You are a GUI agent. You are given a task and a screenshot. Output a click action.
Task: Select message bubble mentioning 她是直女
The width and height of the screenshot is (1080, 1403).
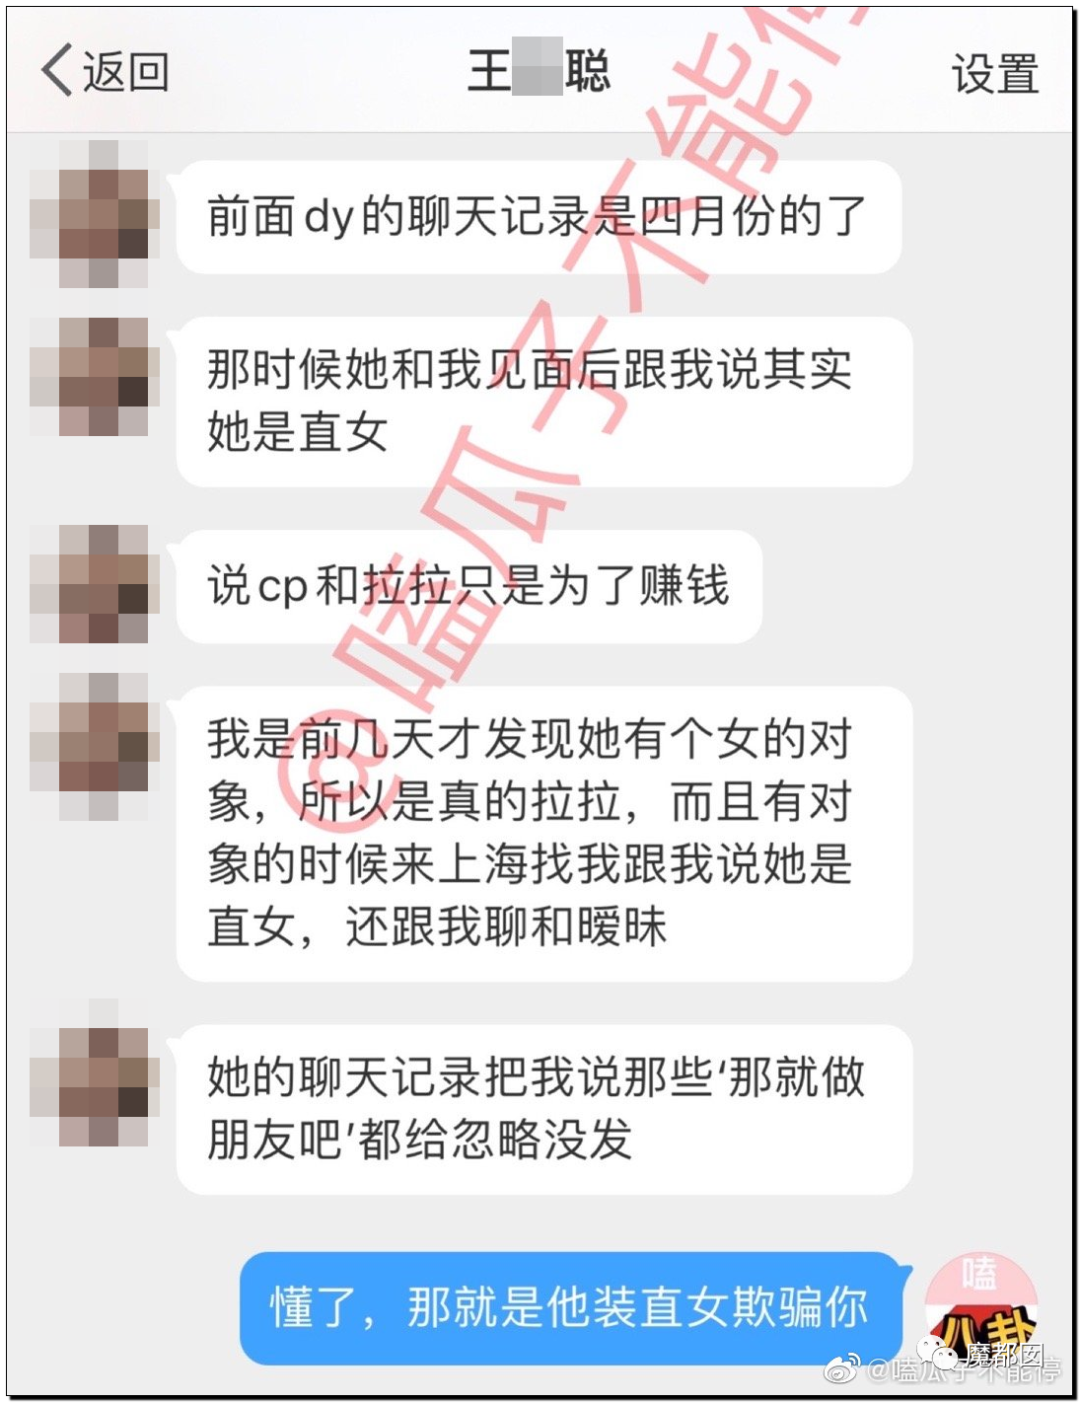tap(544, 402)
